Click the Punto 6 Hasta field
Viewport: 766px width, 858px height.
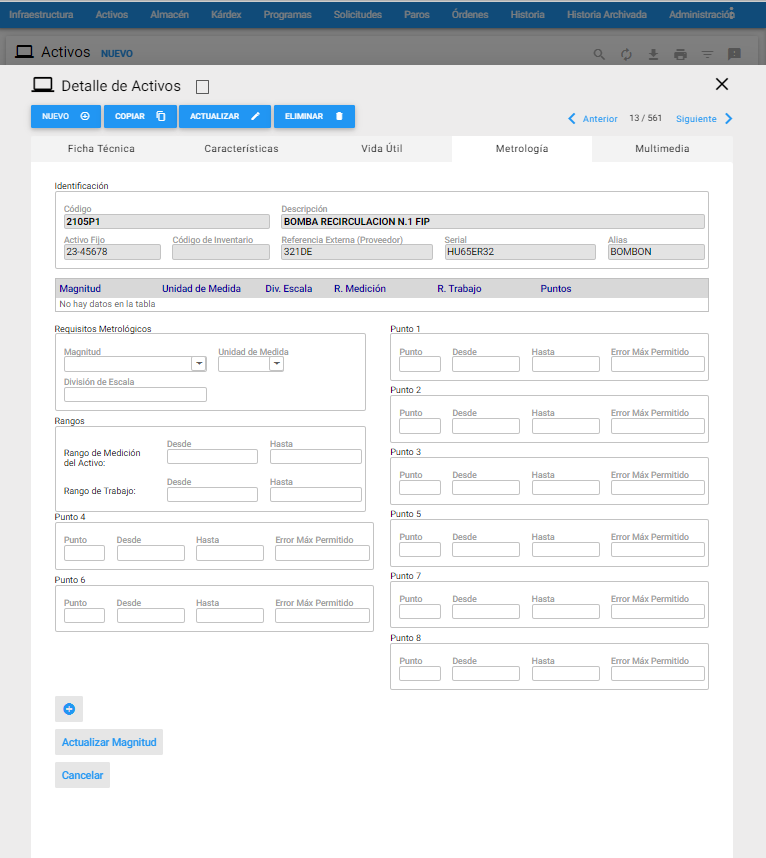pos(230,616)
